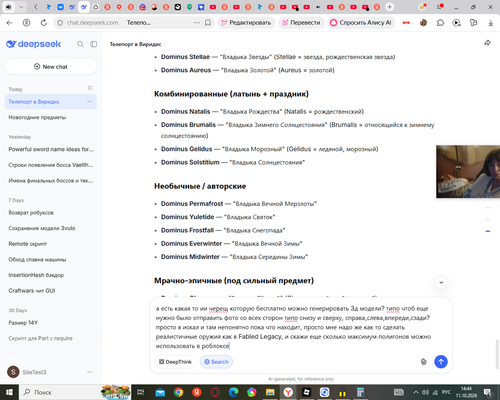This screenshot has height=400, width=500.
Task: Click the РУС language indicator
Action: pyautogui.click(x=446, y=392)
